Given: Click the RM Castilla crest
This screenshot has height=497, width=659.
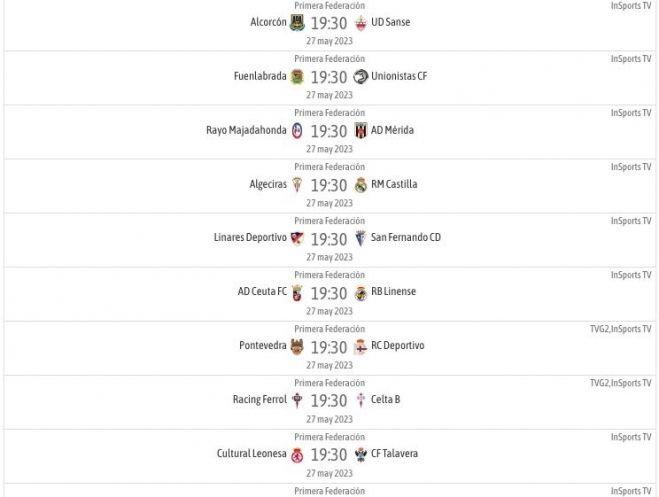Looking at the screenshot, I should tap(361, 185).
